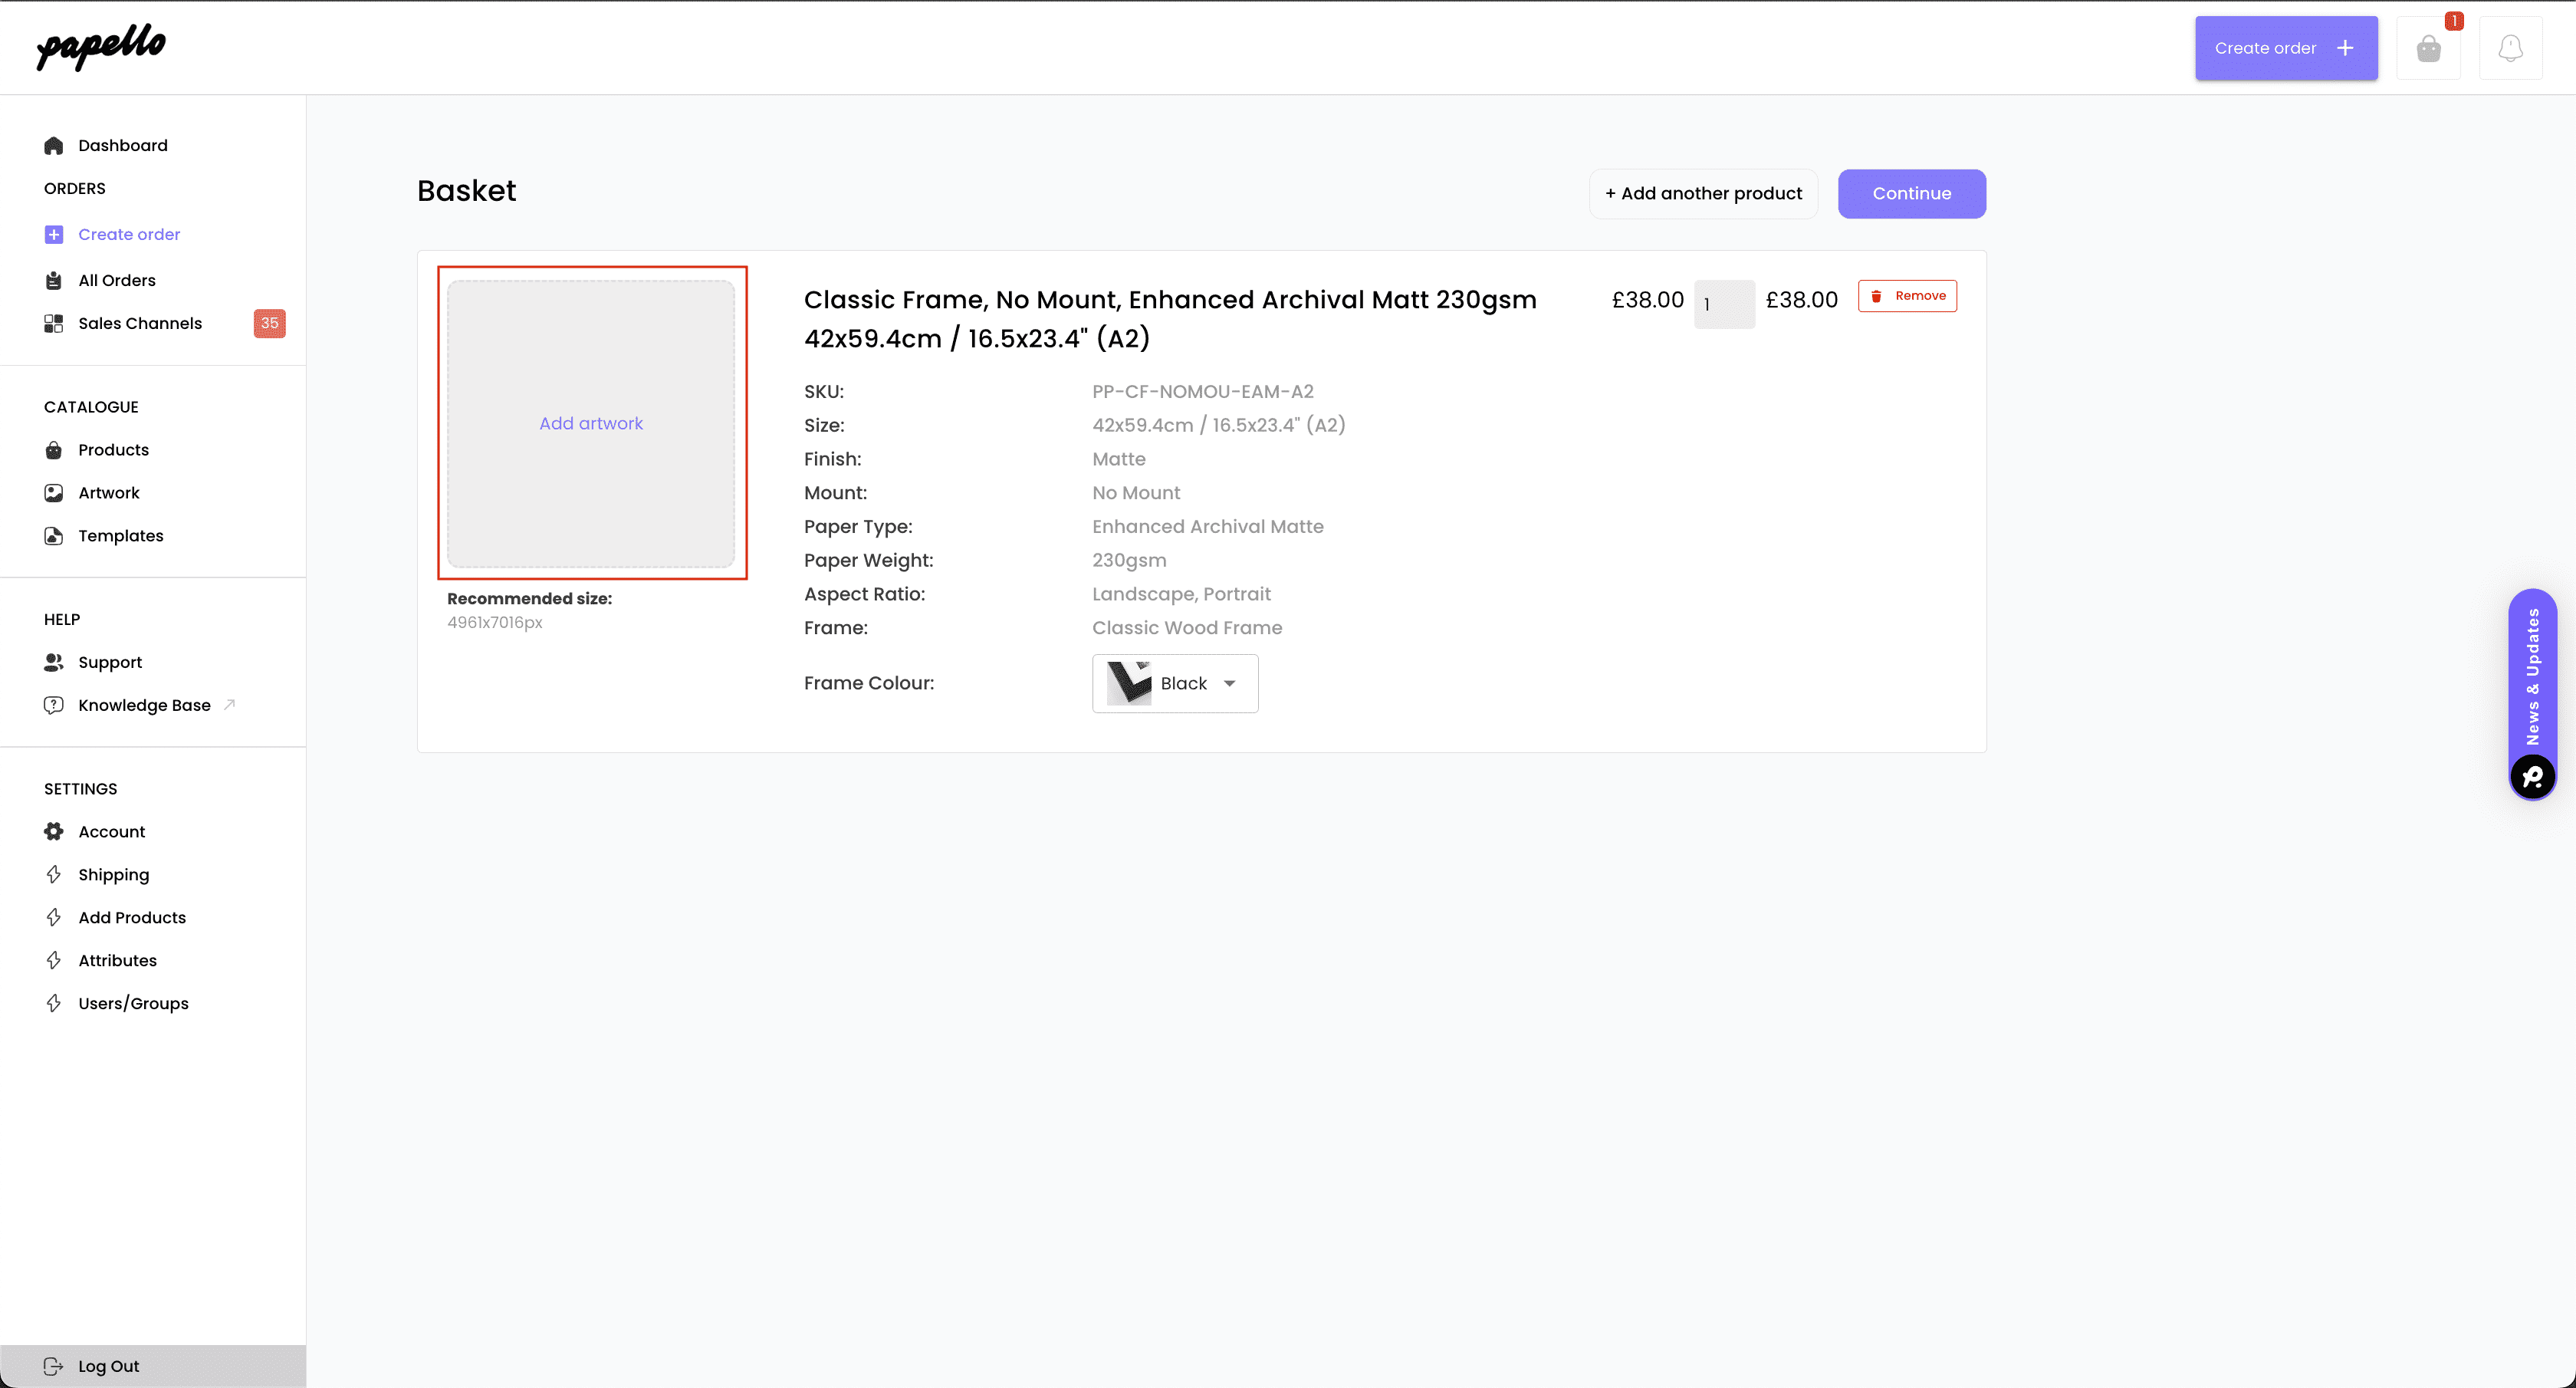
Task: Click the Attributes lightning icon
Action: 54,961
